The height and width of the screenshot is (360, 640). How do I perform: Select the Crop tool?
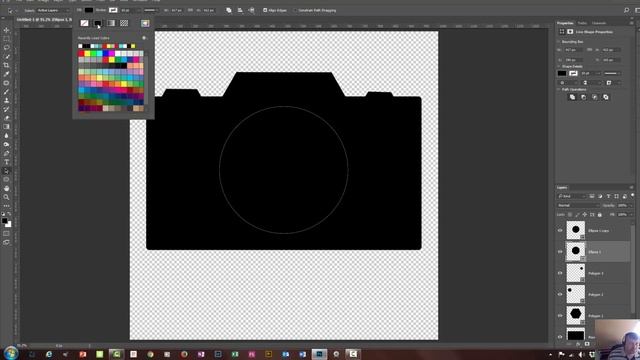(x=7, y=65)
